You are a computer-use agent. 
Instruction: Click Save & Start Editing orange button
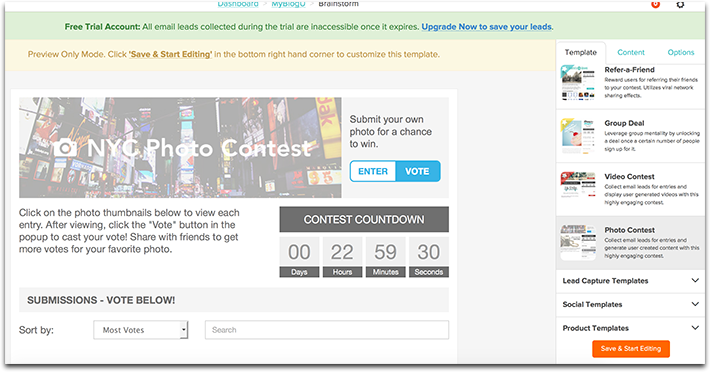[631, 349]
